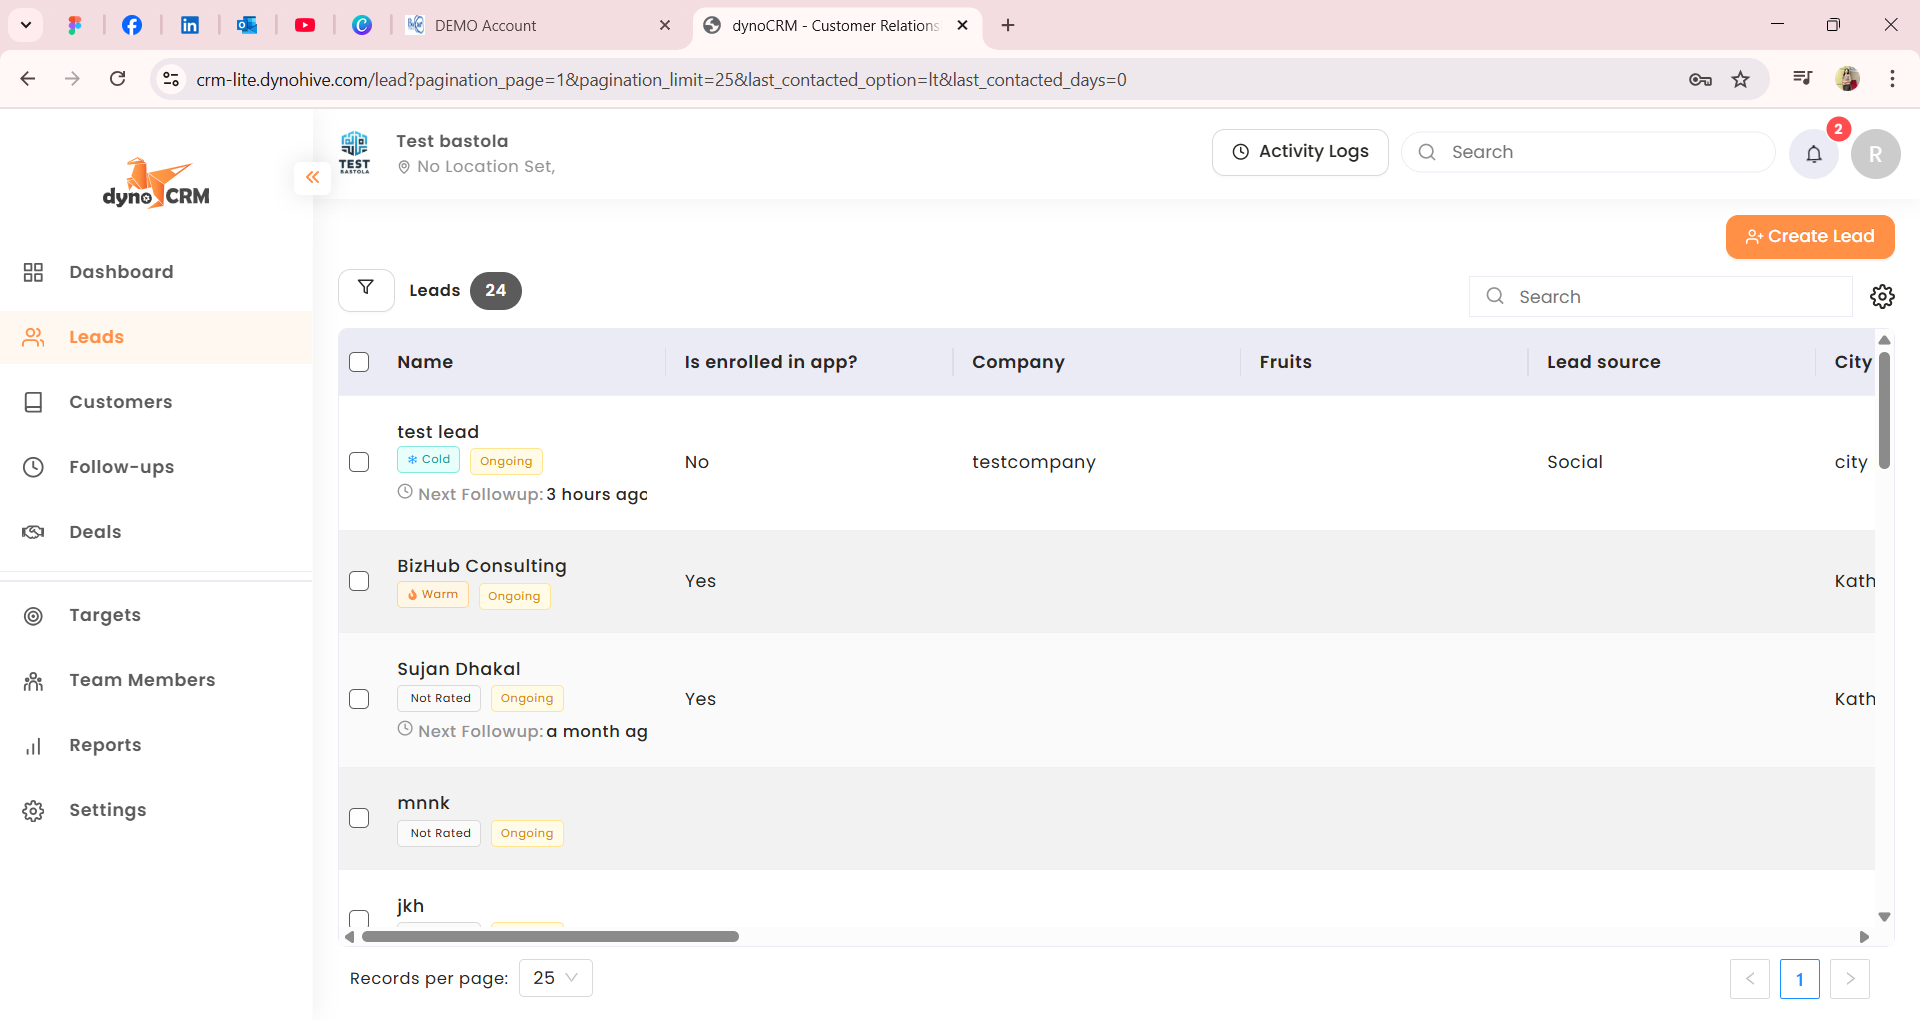Open the browser tab search dropdown
This screenshot has height=1020, width=1920.
click(26, 25)
